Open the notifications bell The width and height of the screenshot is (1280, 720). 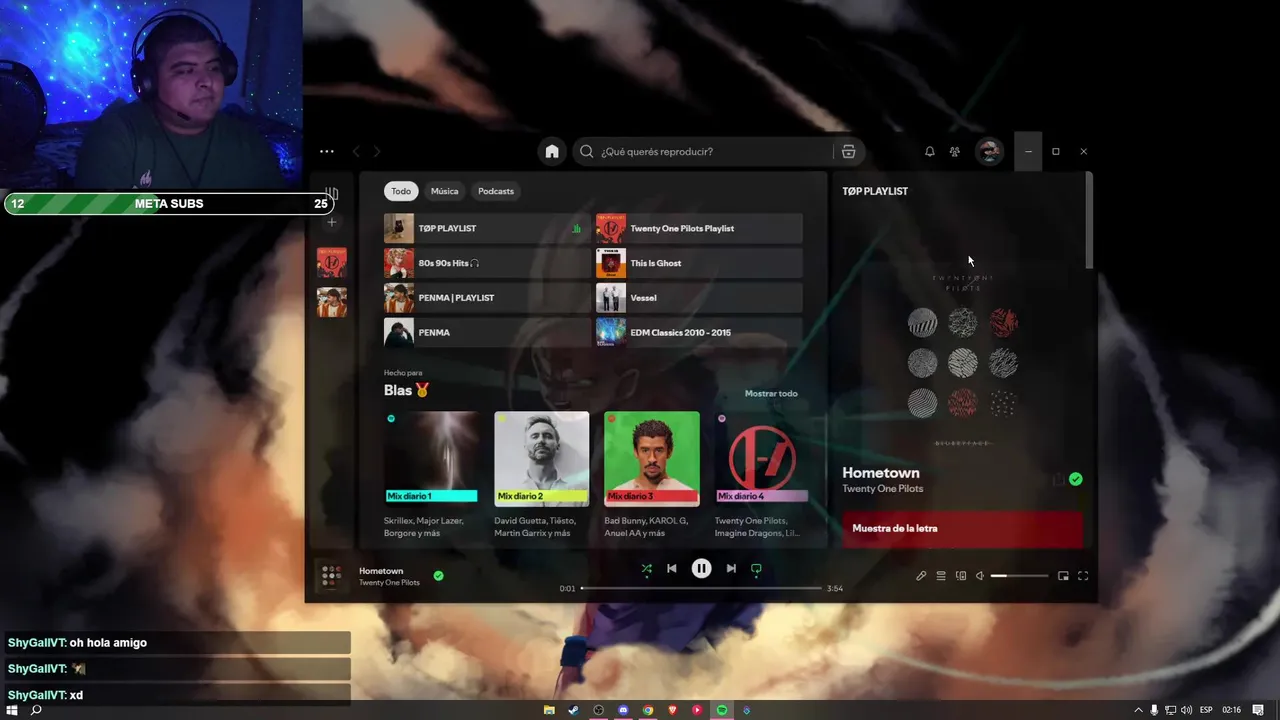point(929,151)
